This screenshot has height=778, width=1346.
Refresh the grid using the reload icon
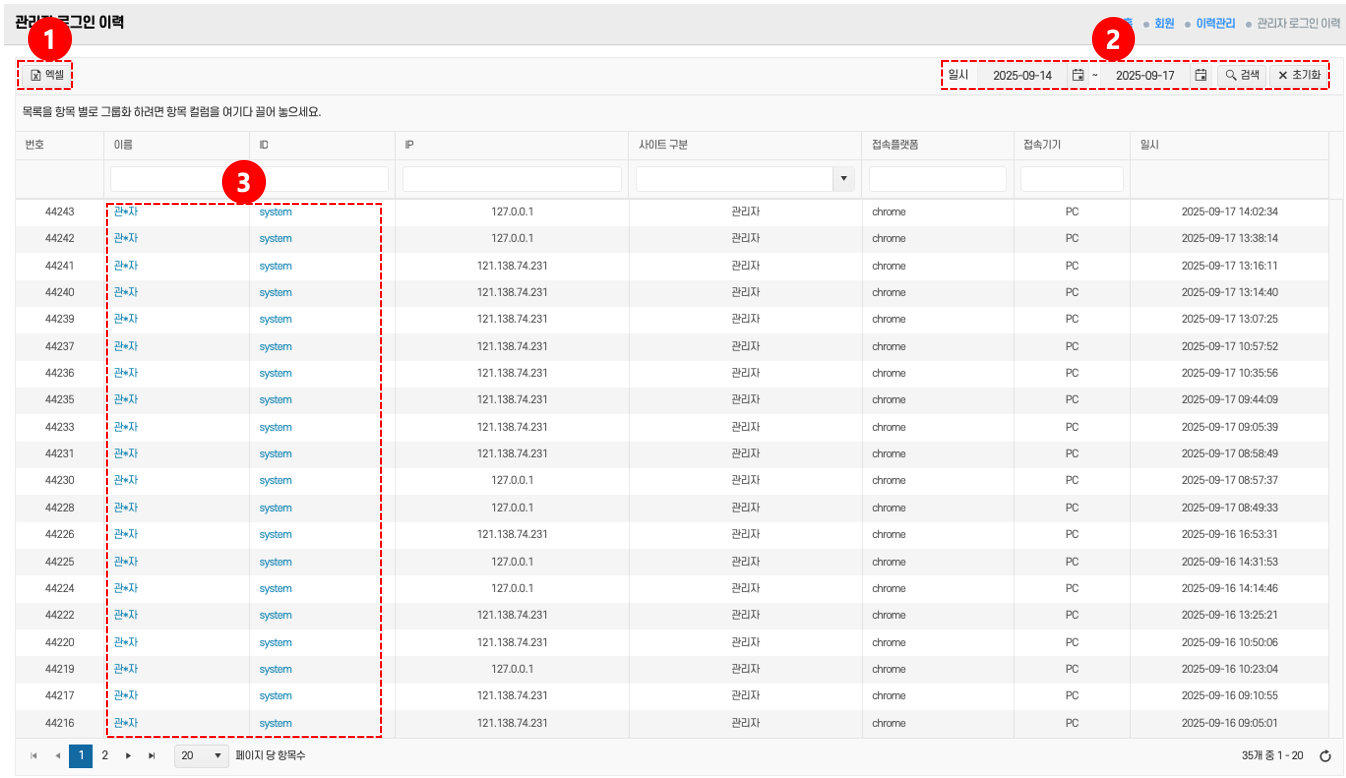[1325, 756]
